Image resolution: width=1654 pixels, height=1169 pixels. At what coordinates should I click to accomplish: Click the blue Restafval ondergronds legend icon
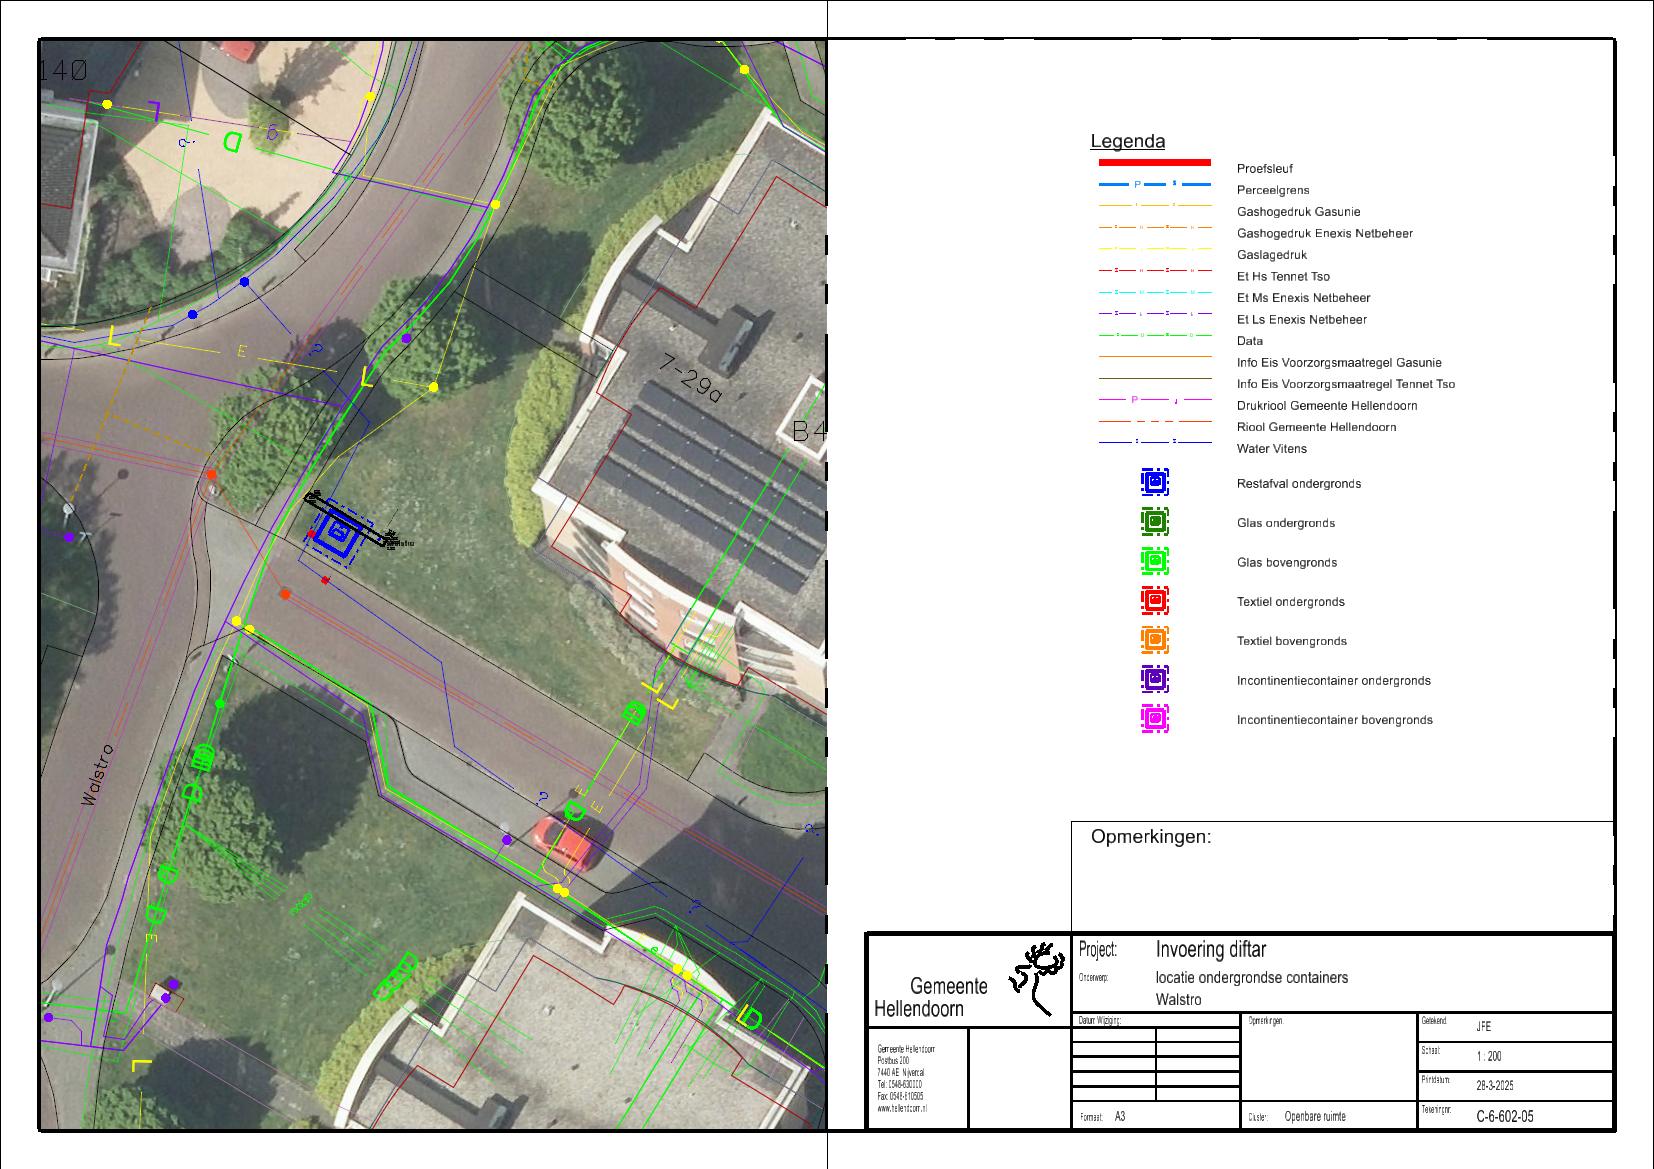(x=1154, y=483)
